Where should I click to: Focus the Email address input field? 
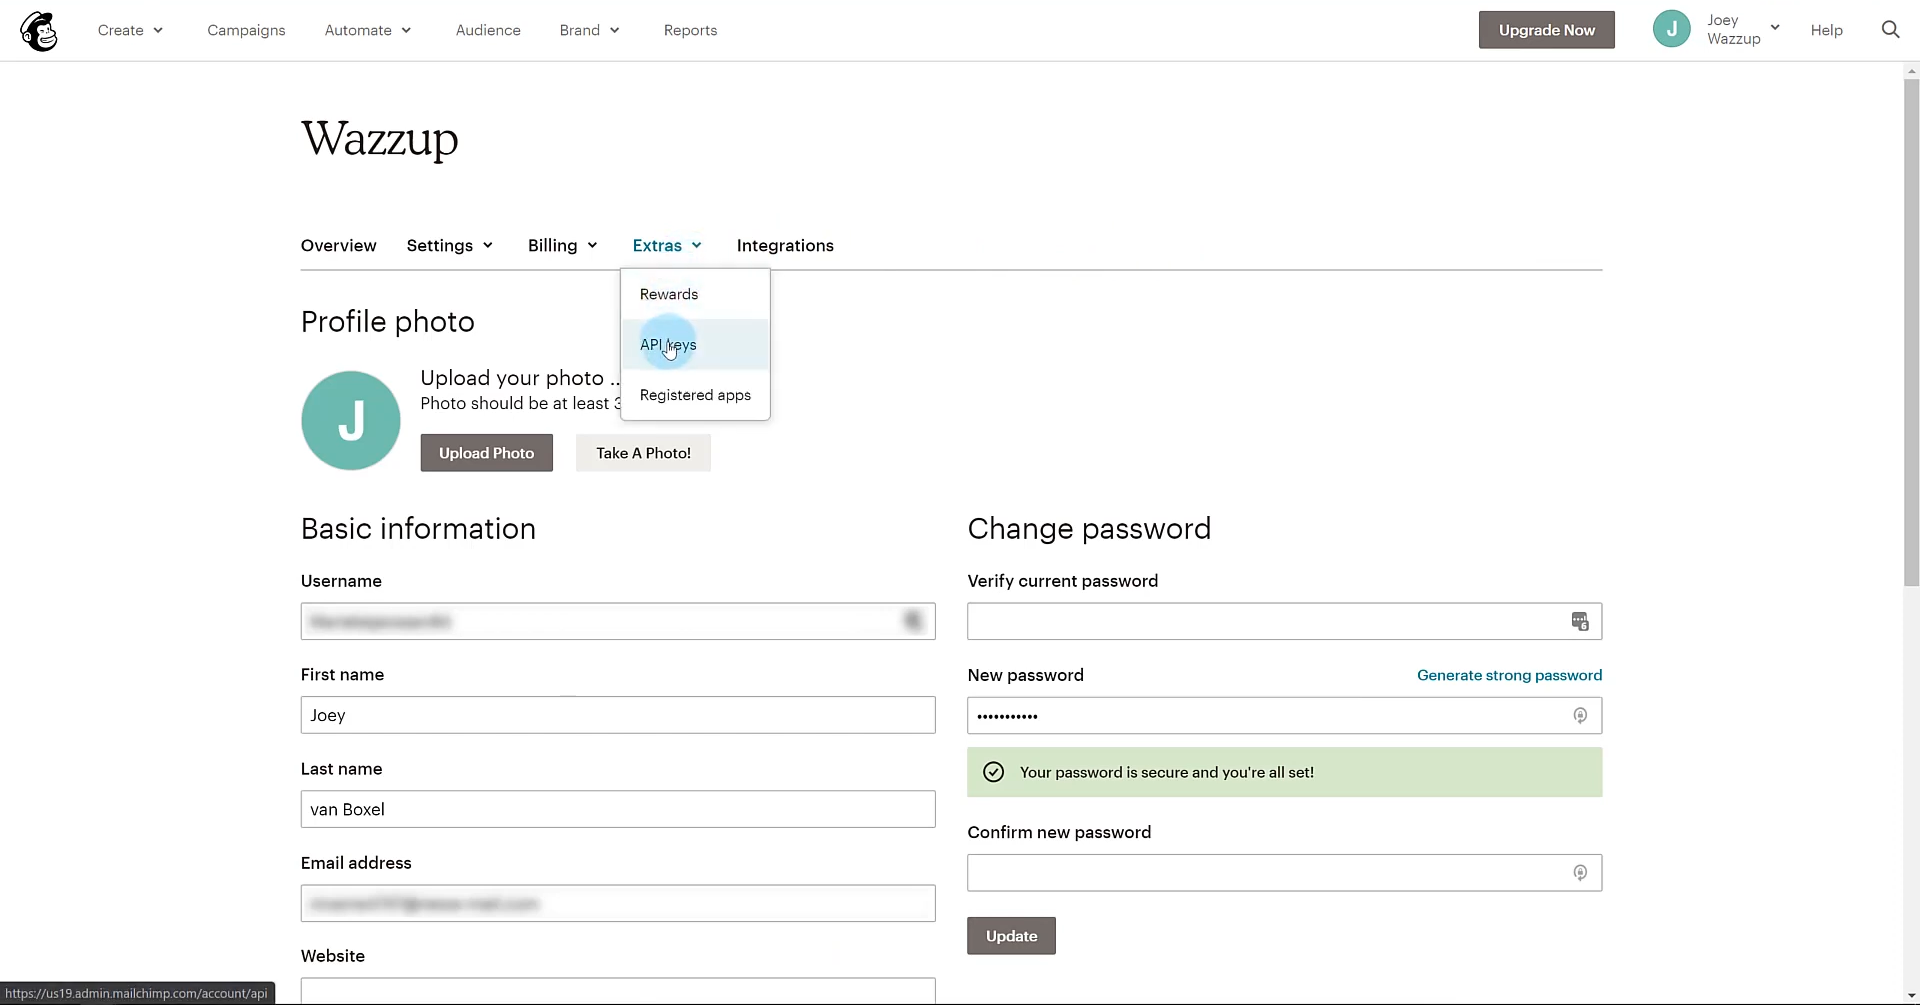click(x=618, y=904)
